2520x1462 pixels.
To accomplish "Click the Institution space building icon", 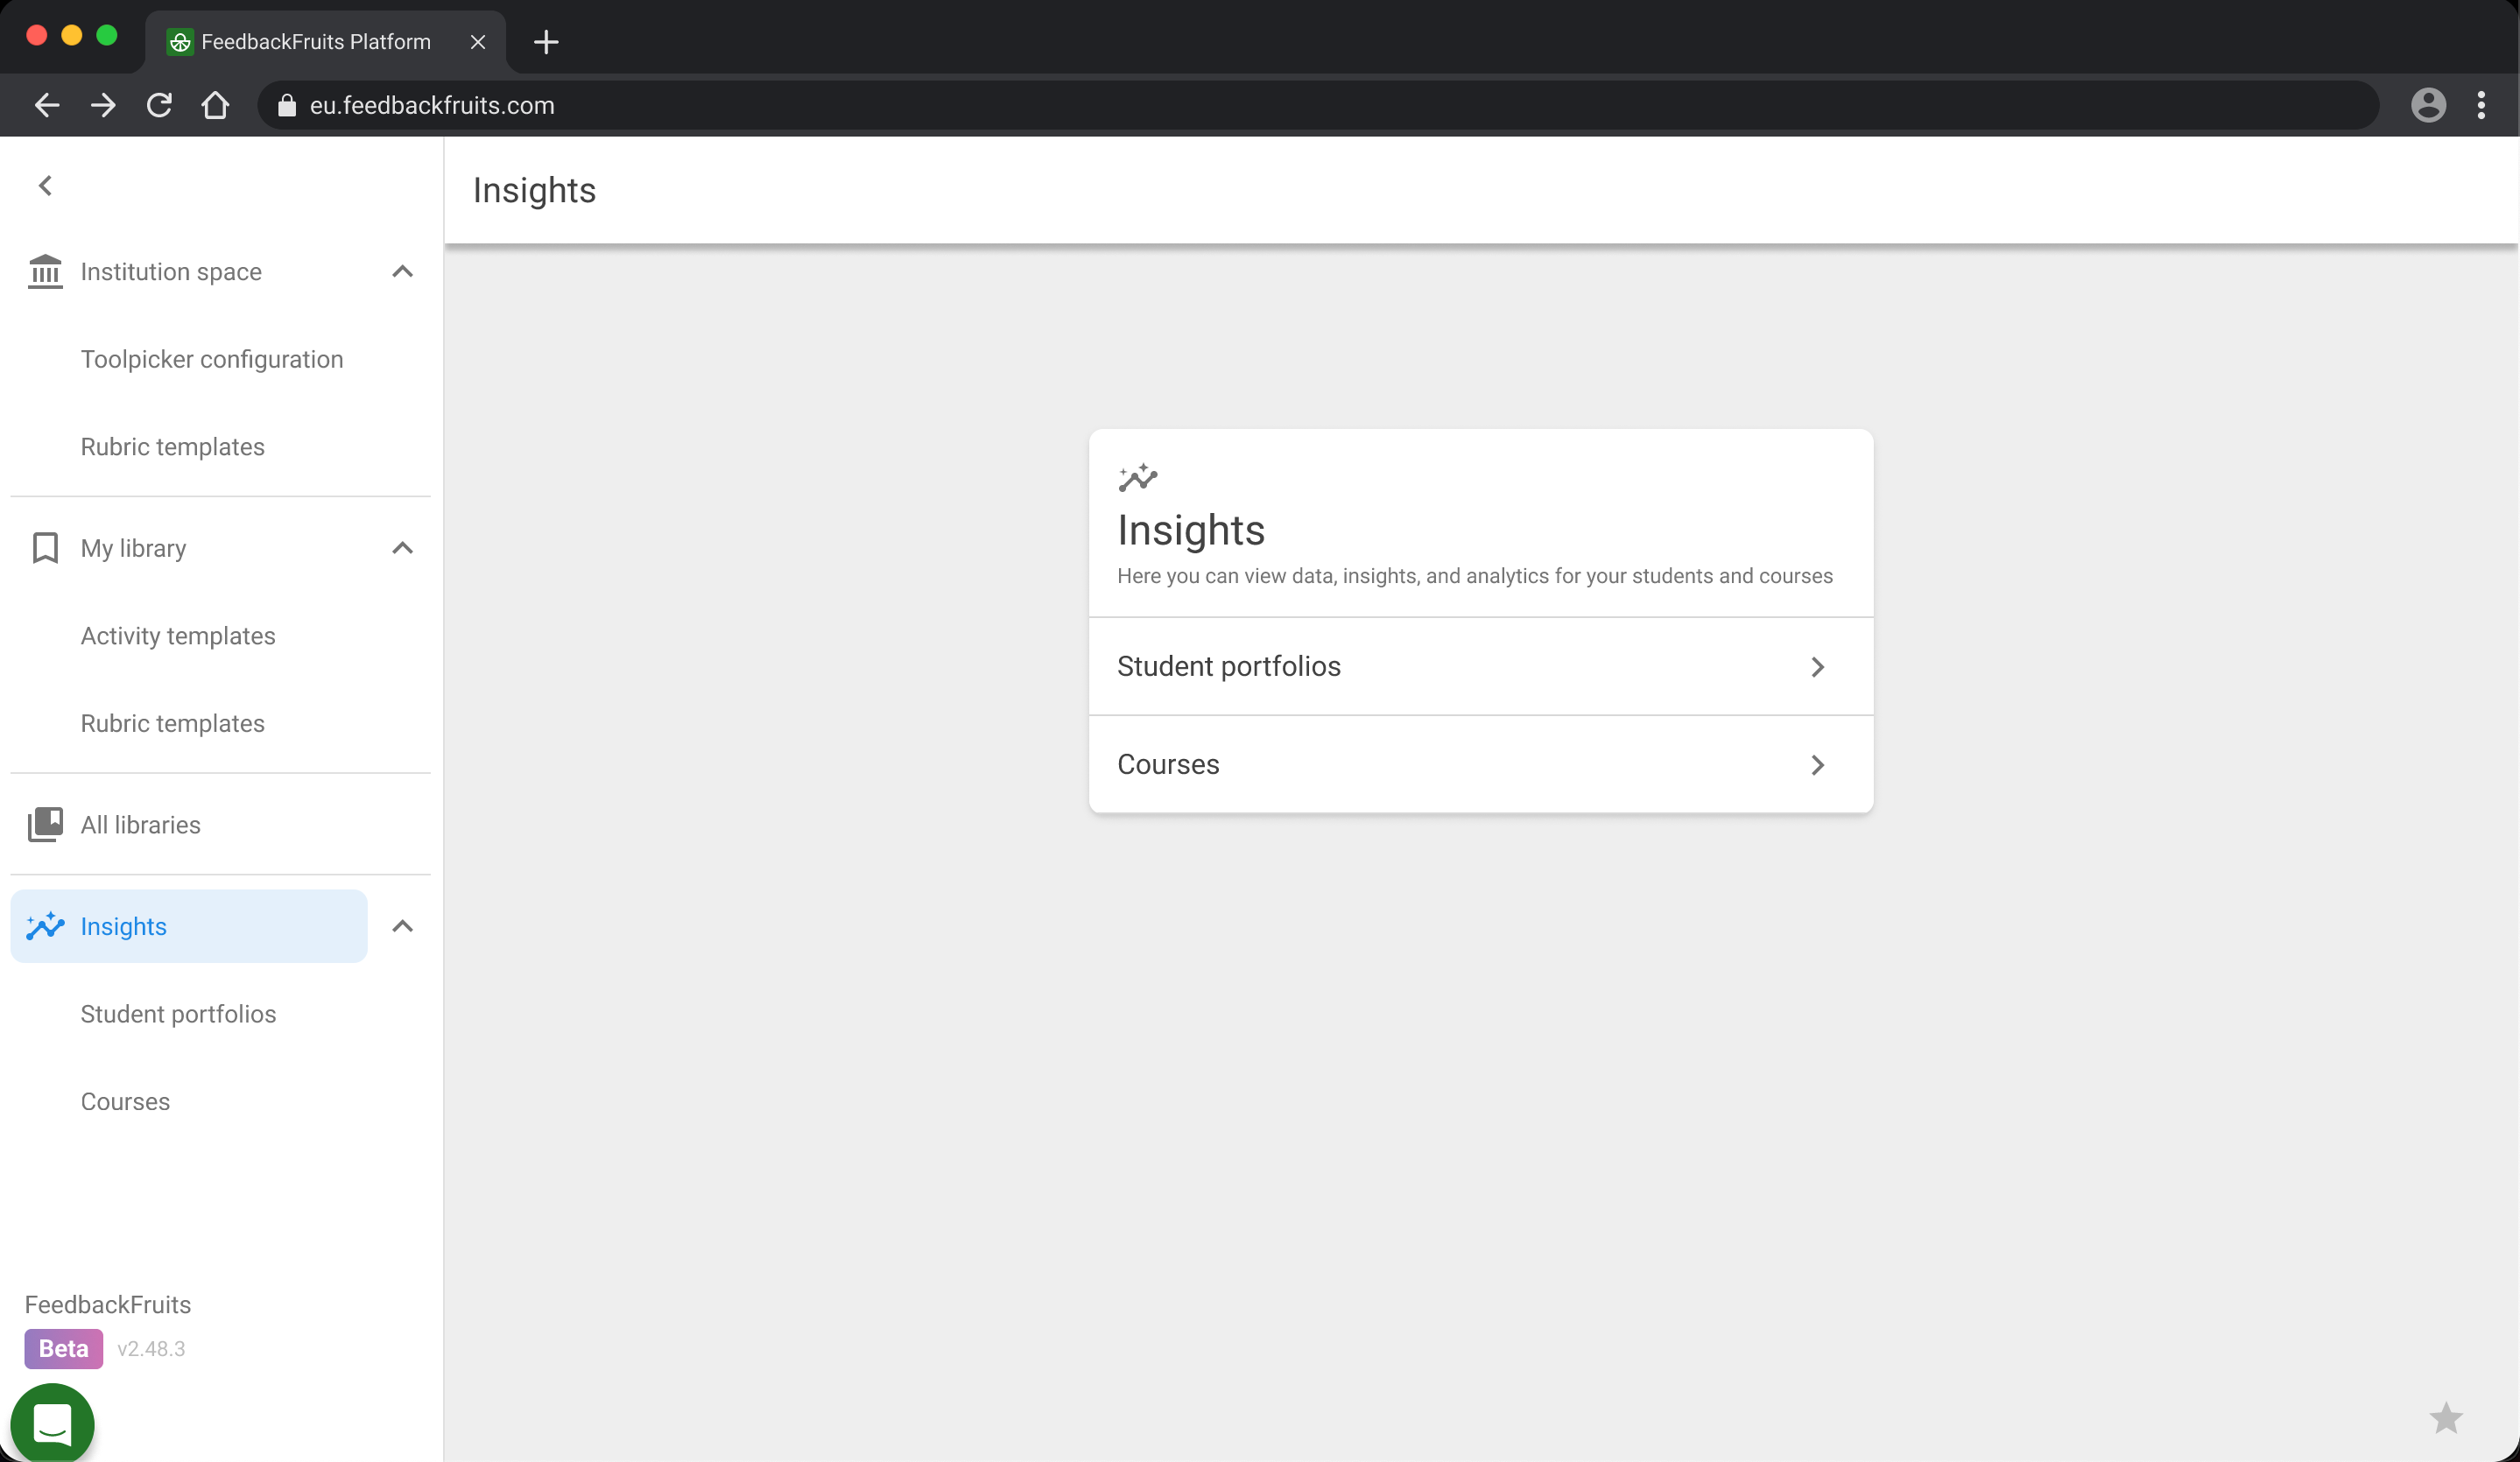I will [x=45, y=272].
